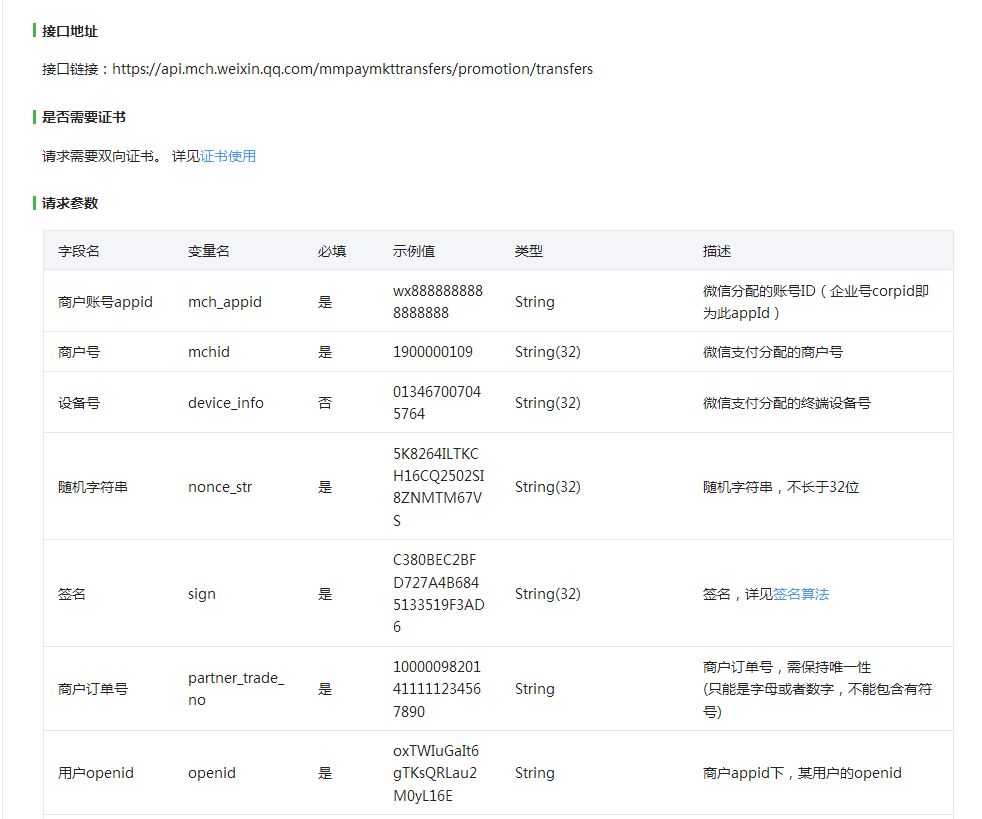Click the 字段名 column header

79,251
